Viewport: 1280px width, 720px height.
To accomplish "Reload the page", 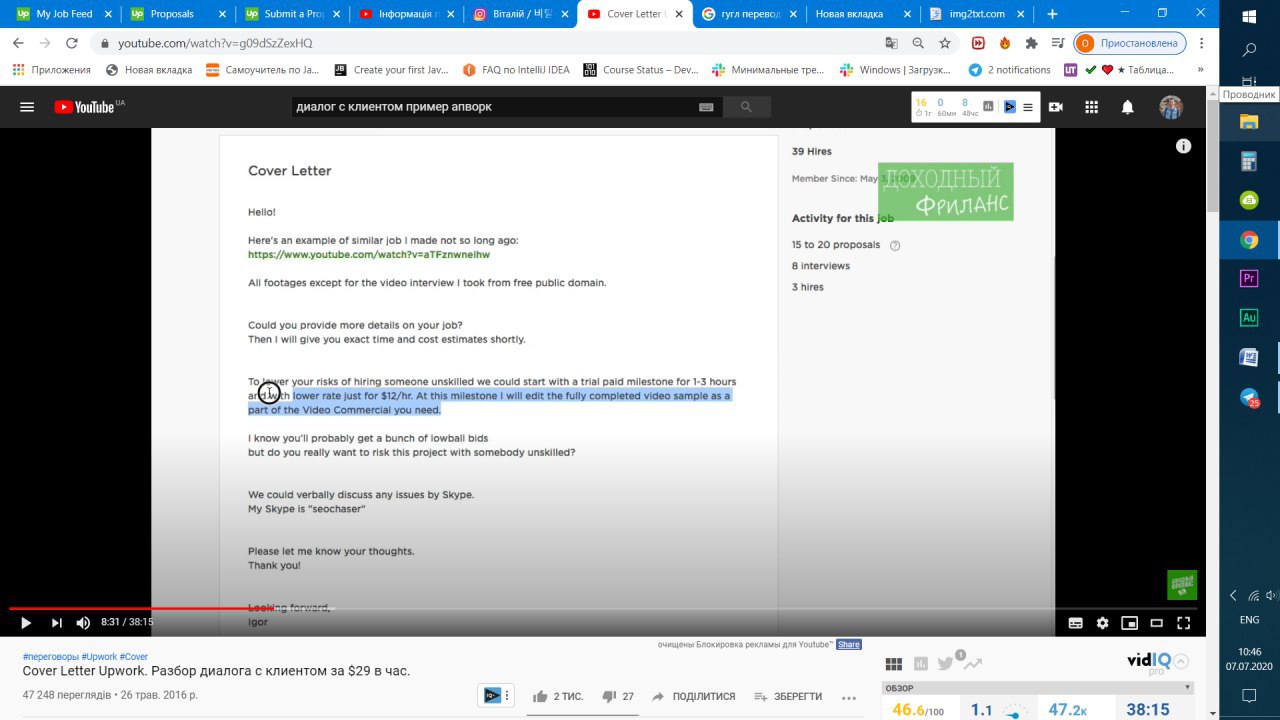I will point(72,43).
